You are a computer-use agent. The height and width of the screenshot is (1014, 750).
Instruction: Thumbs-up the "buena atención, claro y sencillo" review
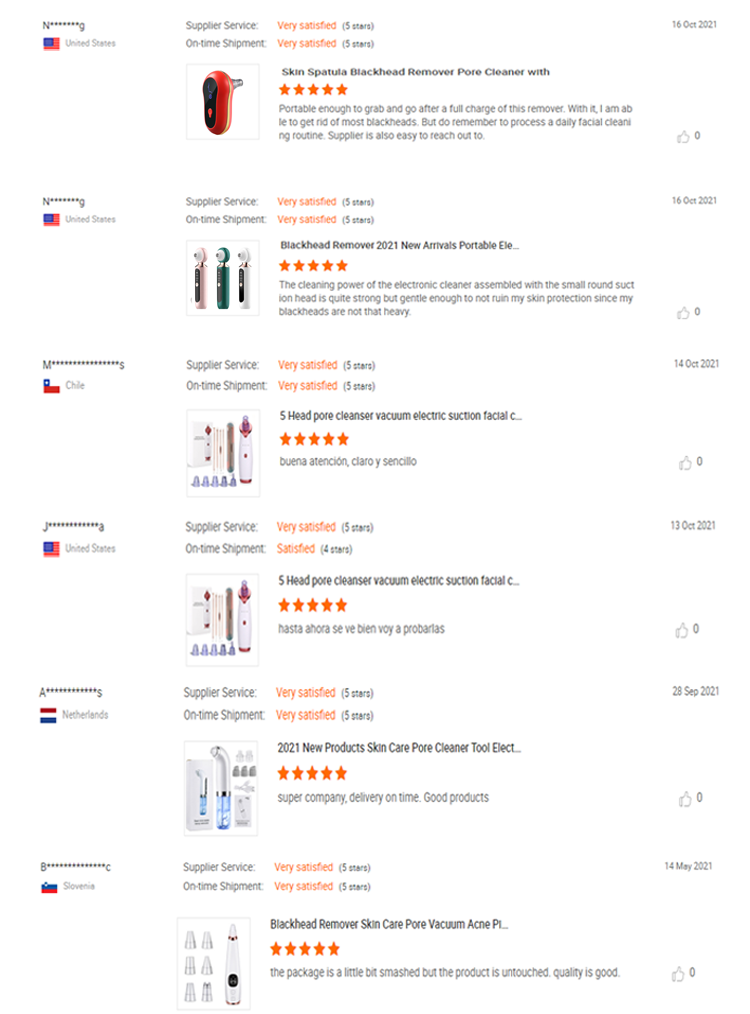[685, 463]
